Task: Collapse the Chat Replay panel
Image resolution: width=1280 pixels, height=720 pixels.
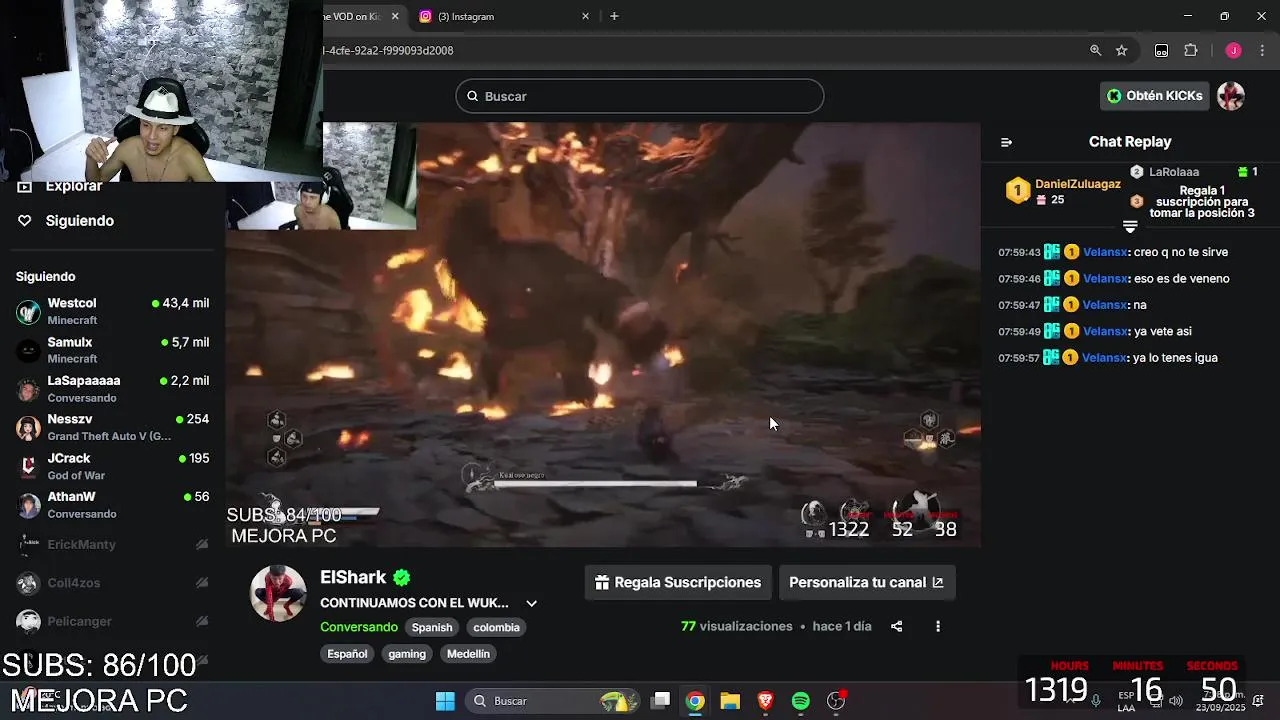Action: tap(1006, 142)
